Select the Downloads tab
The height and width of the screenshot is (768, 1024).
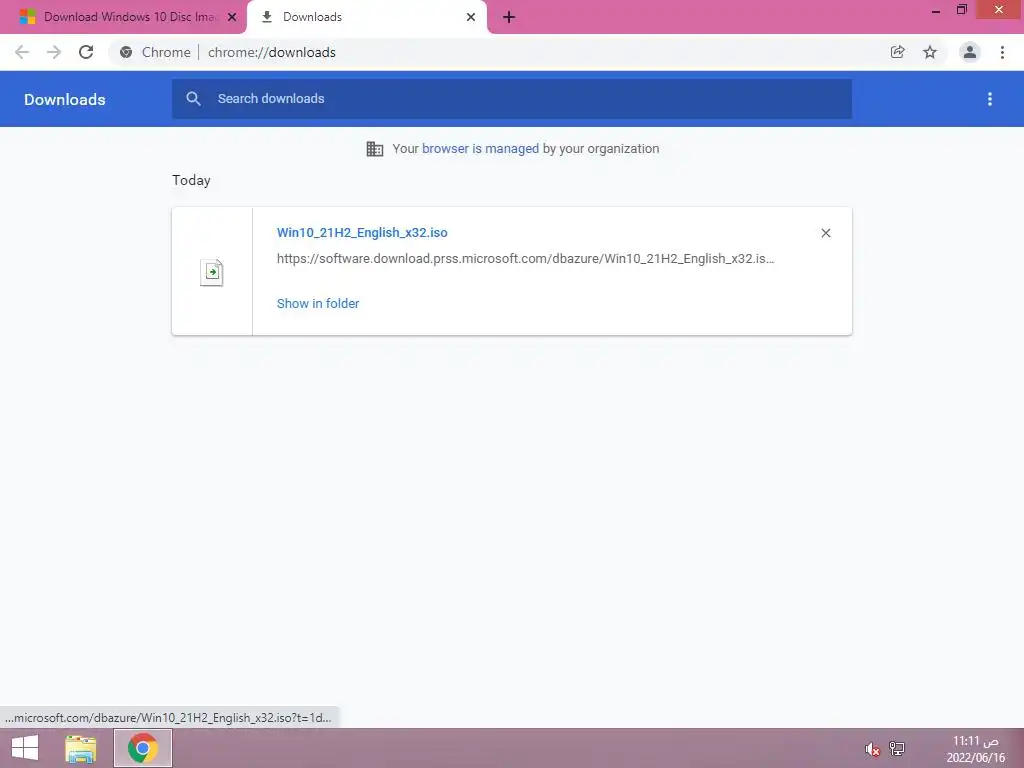point(366,17)
